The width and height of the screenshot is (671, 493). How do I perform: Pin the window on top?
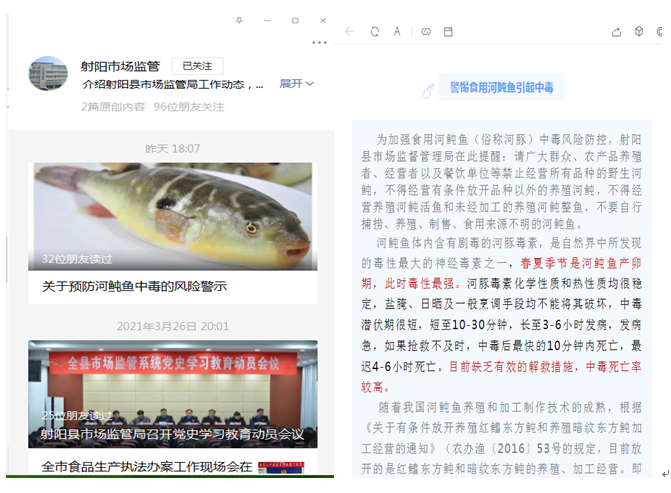[239, 20]
